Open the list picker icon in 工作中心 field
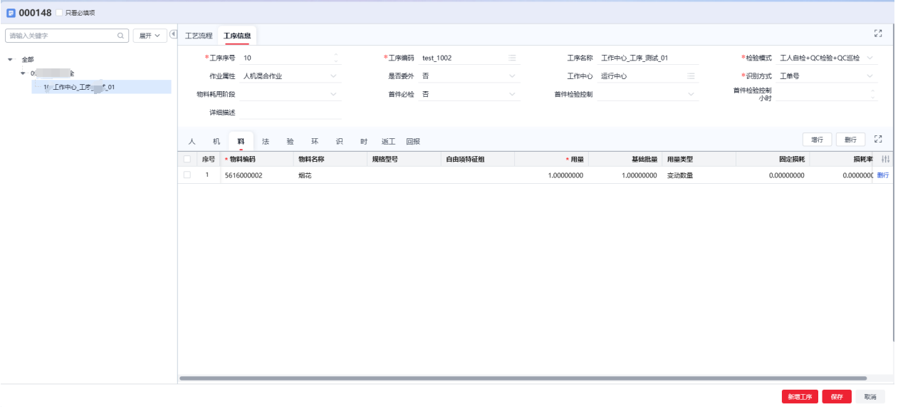Screen dimensions: 898x409 [x=691, y=76]
